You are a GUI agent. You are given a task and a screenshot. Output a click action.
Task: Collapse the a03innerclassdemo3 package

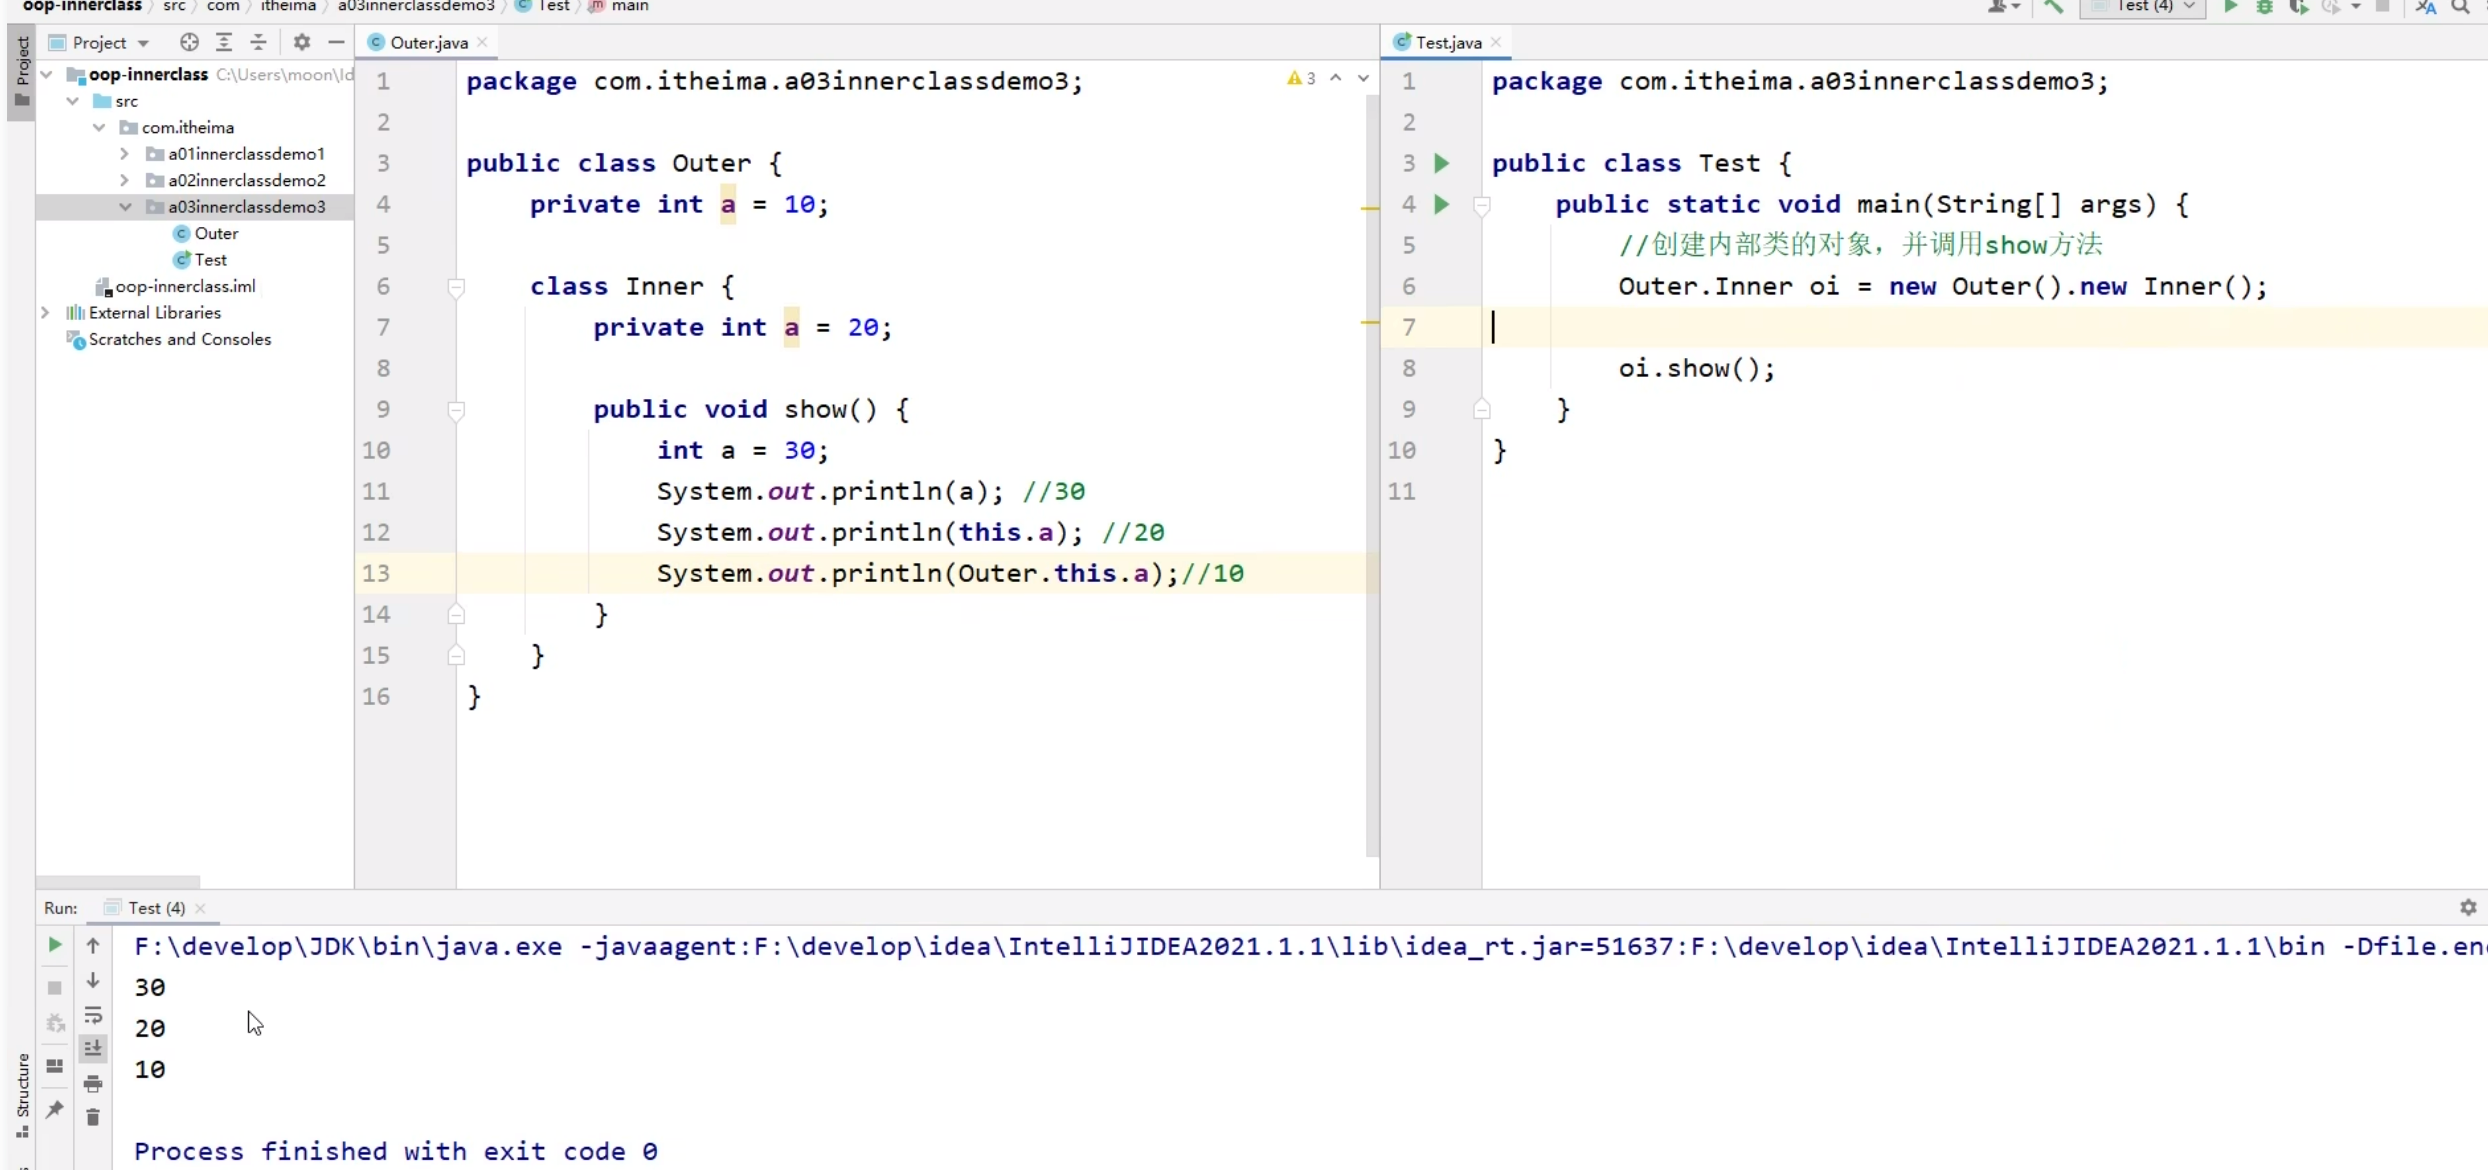coord(125,206)
